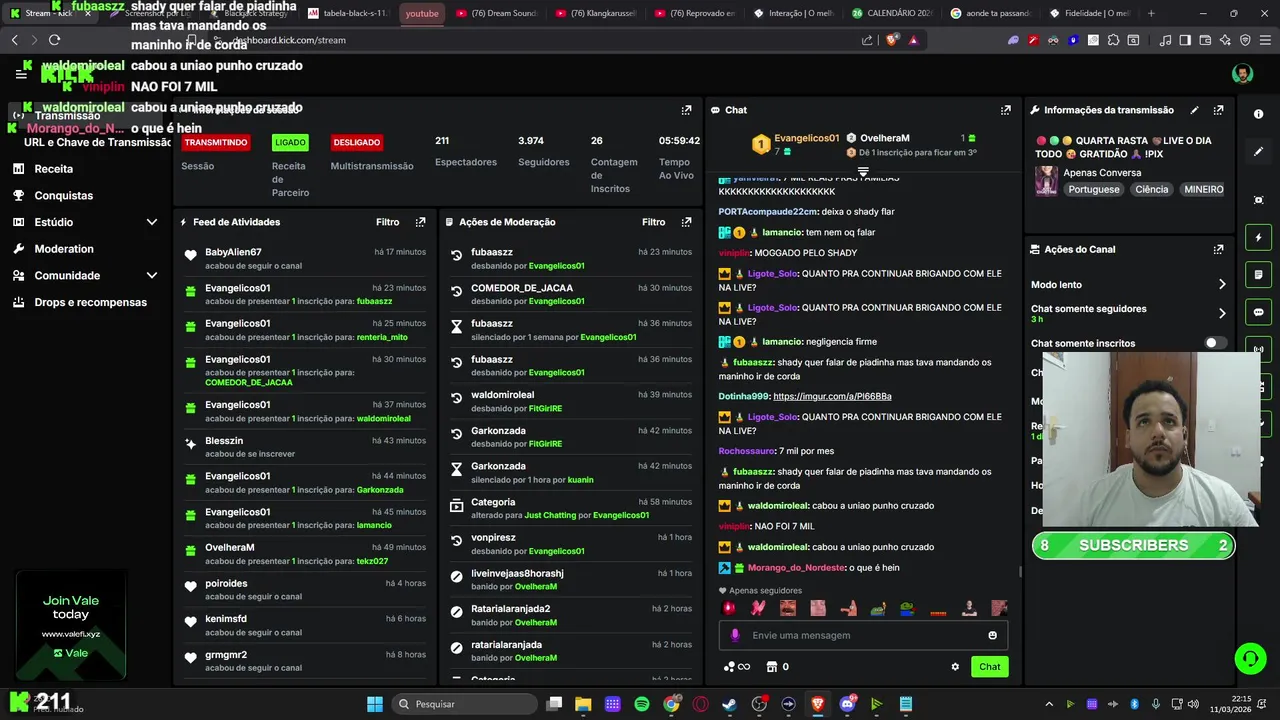
Task: Open the Kick sidebar hamburger menu
Action: tap(21, 74)
